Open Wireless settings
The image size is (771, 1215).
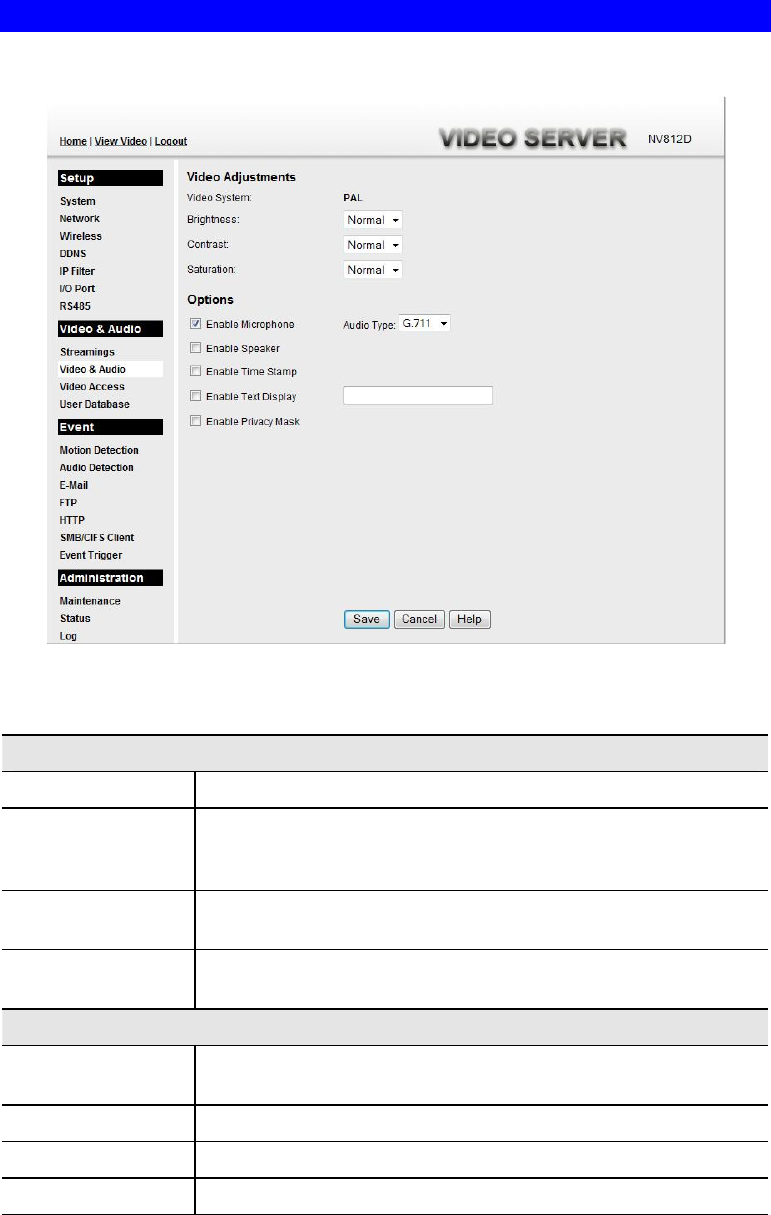(81, 236)
